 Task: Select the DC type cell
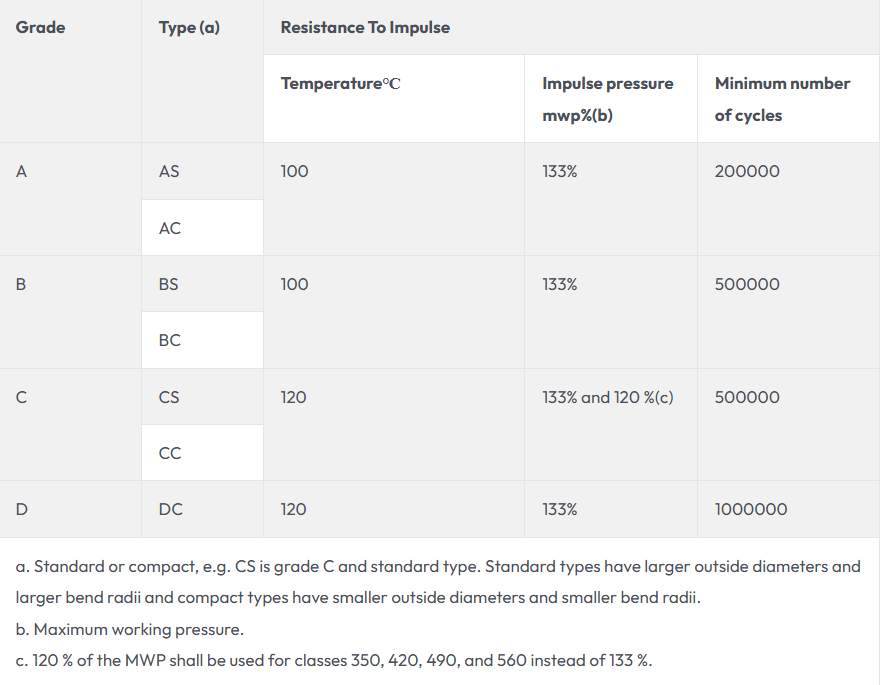pyautogui.click(x=171, y=509)
